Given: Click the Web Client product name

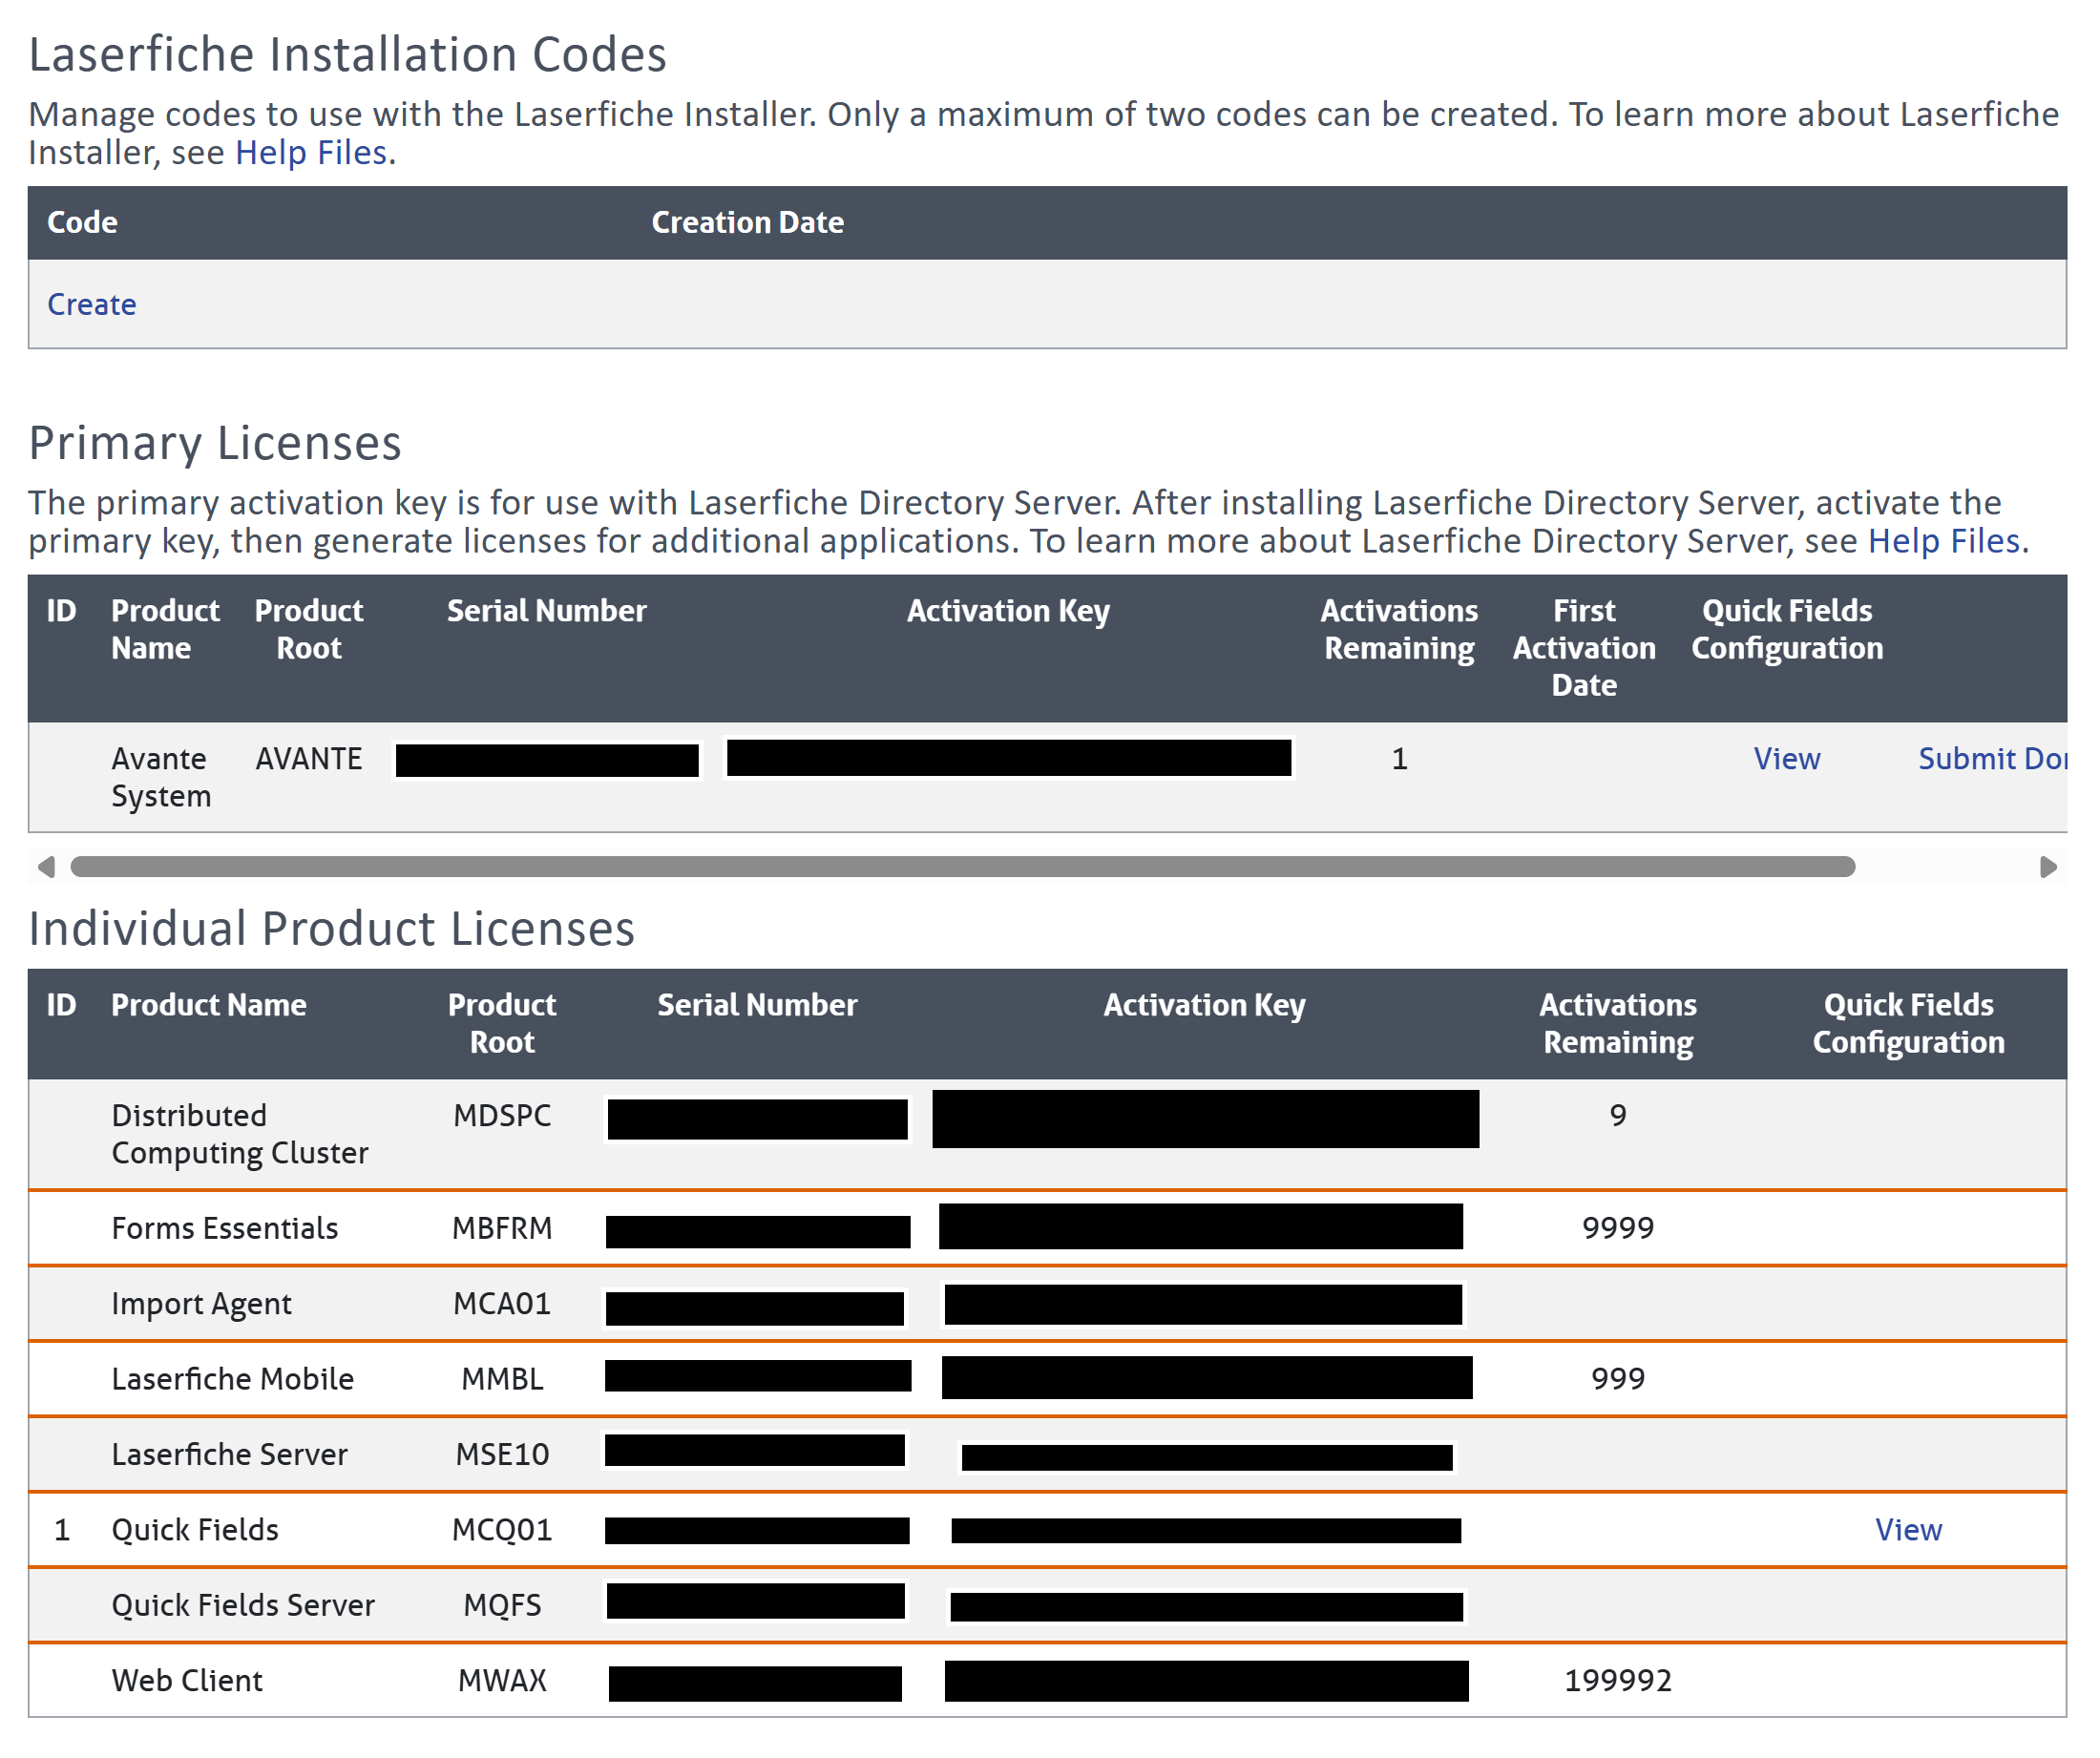Looking at the screenshot, I should coord(187,1681).
